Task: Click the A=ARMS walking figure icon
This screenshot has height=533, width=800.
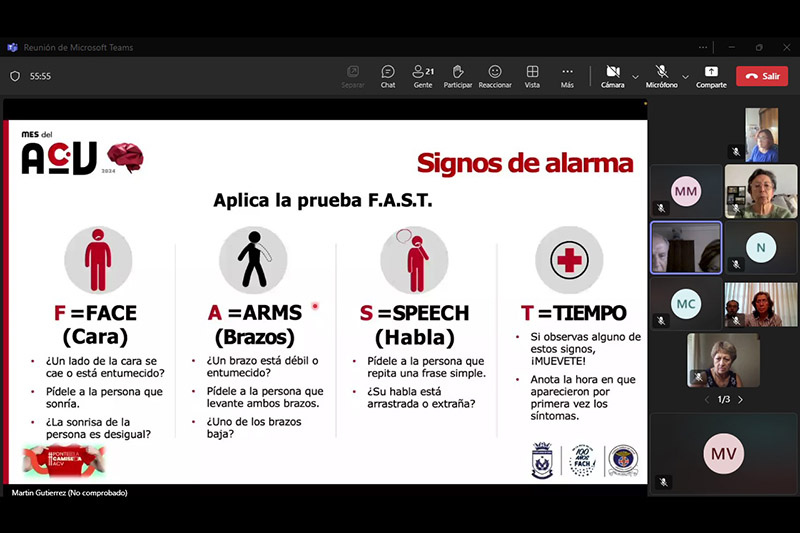Action: click(x=253, y=260)
